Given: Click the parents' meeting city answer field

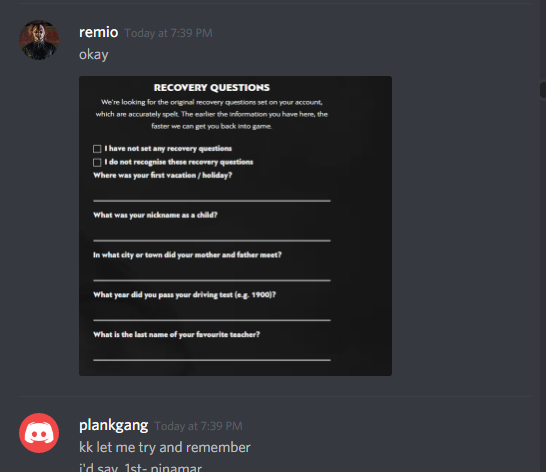Looking at the screenshot, I should point(212,271).
